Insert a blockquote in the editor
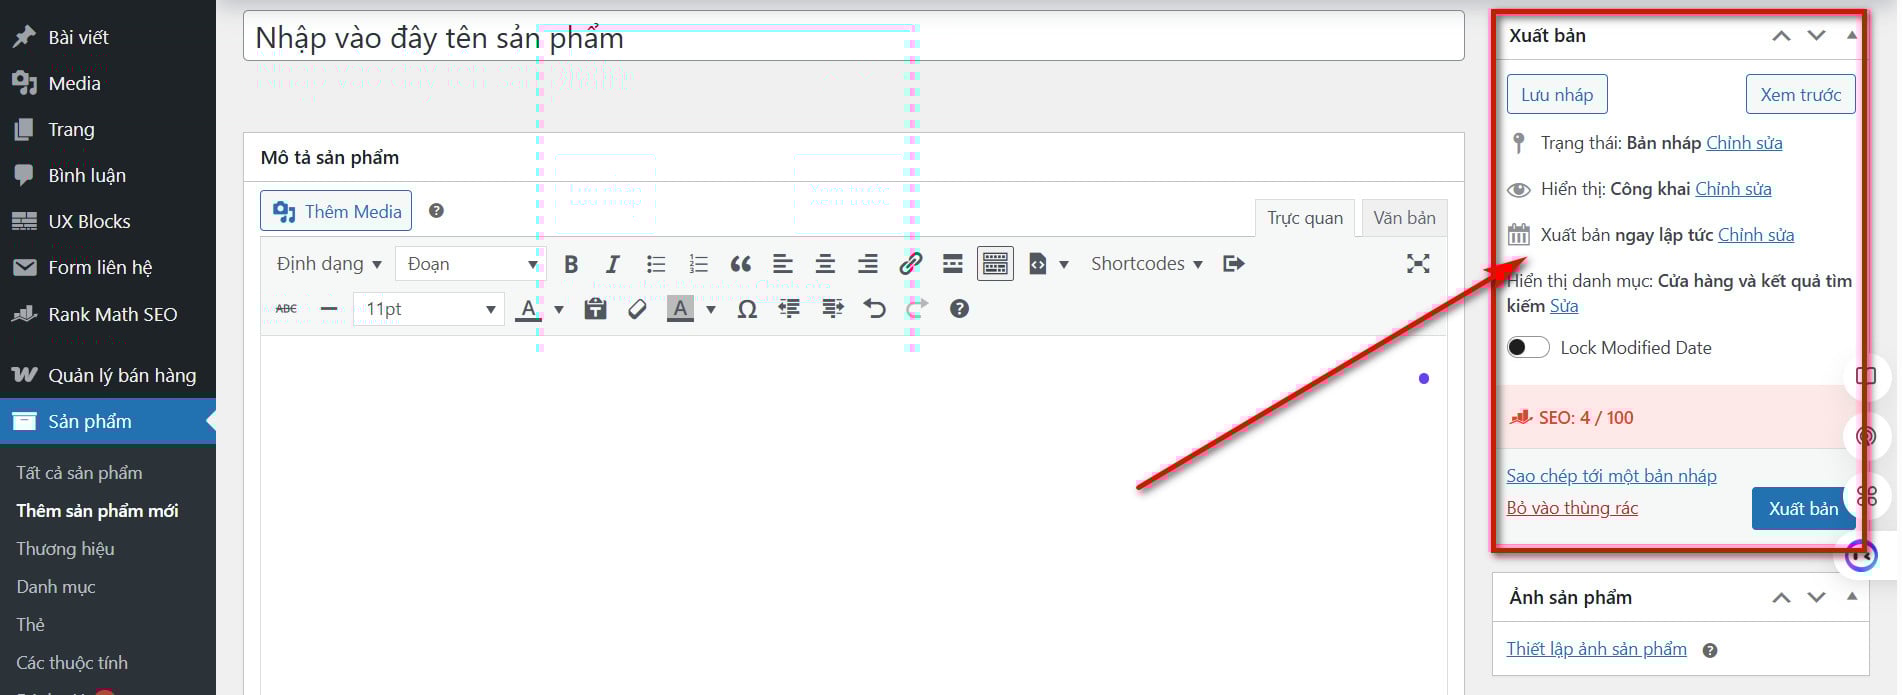1902x695 pixels. (740, 264)
